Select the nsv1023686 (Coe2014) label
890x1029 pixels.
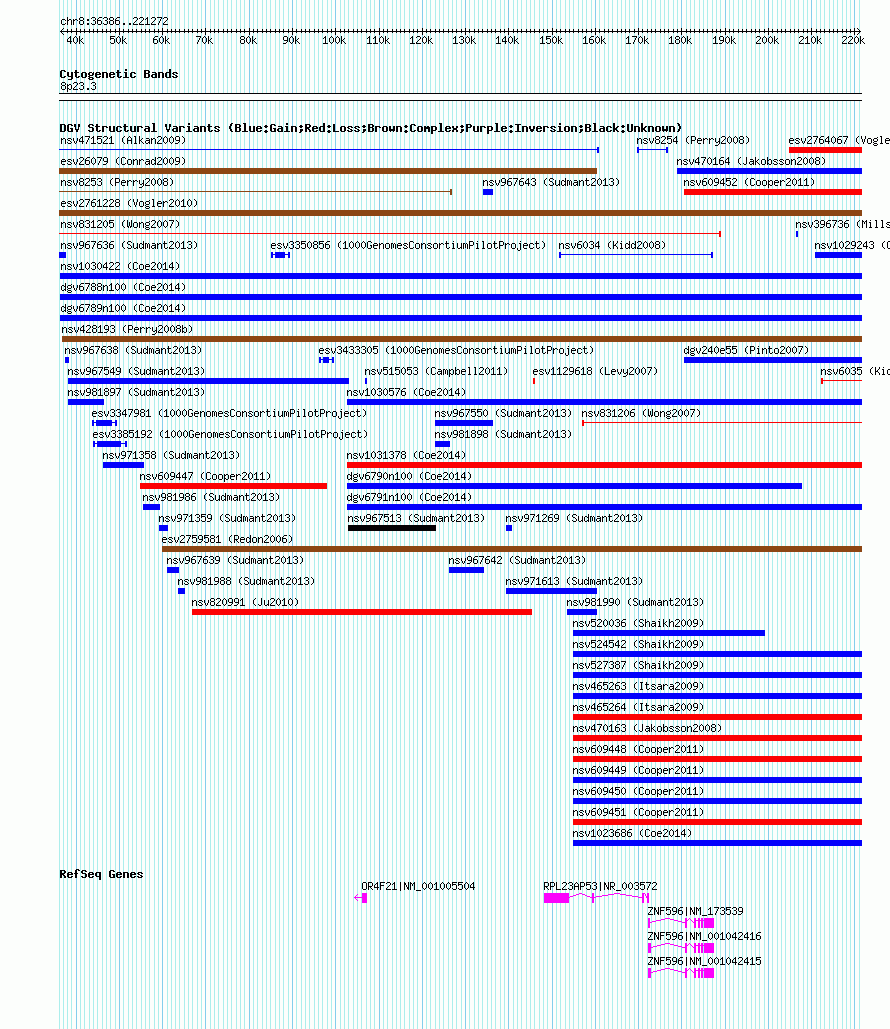pyautogui.click(x=632, y=833)
